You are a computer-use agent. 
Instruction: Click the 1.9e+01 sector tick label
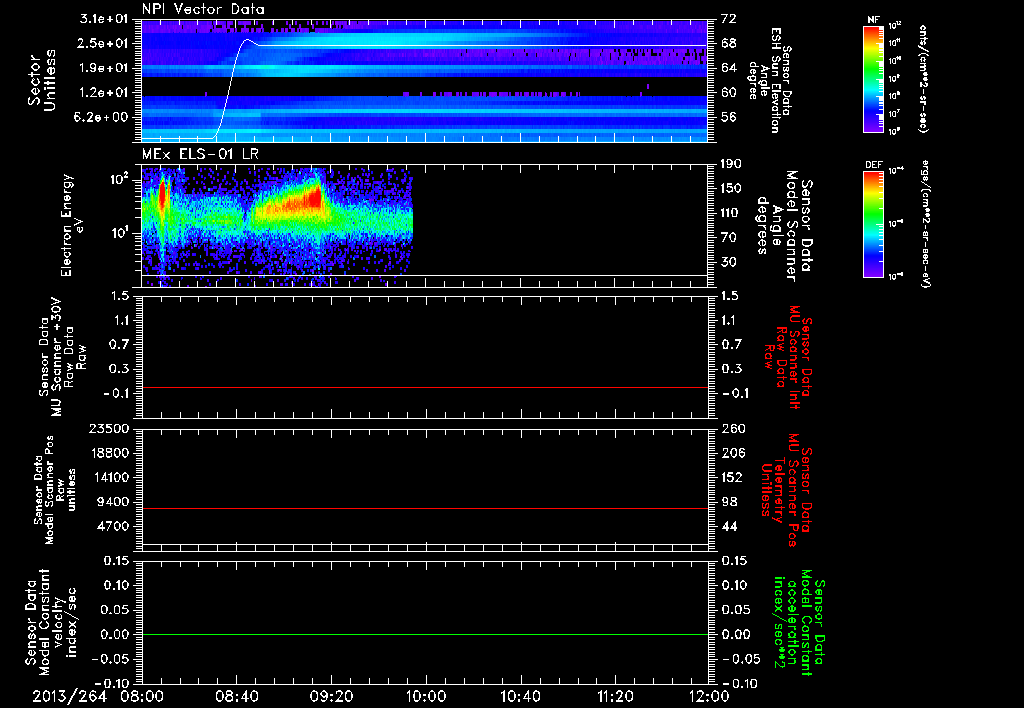tap(104, 68)
